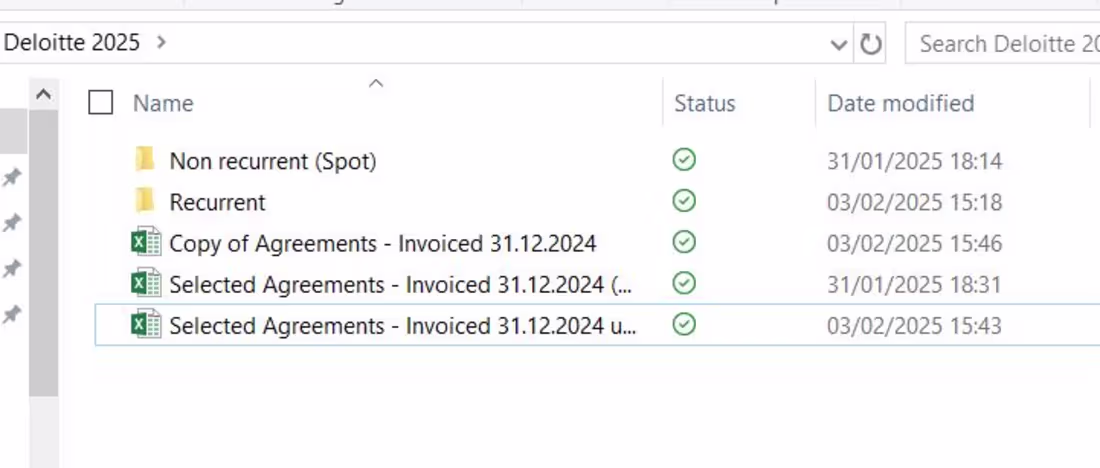This screenshot has height=468, width=1100.
Task: Click the Non recurrent (Spot) folder icon
Action: [x=146, y=160]
